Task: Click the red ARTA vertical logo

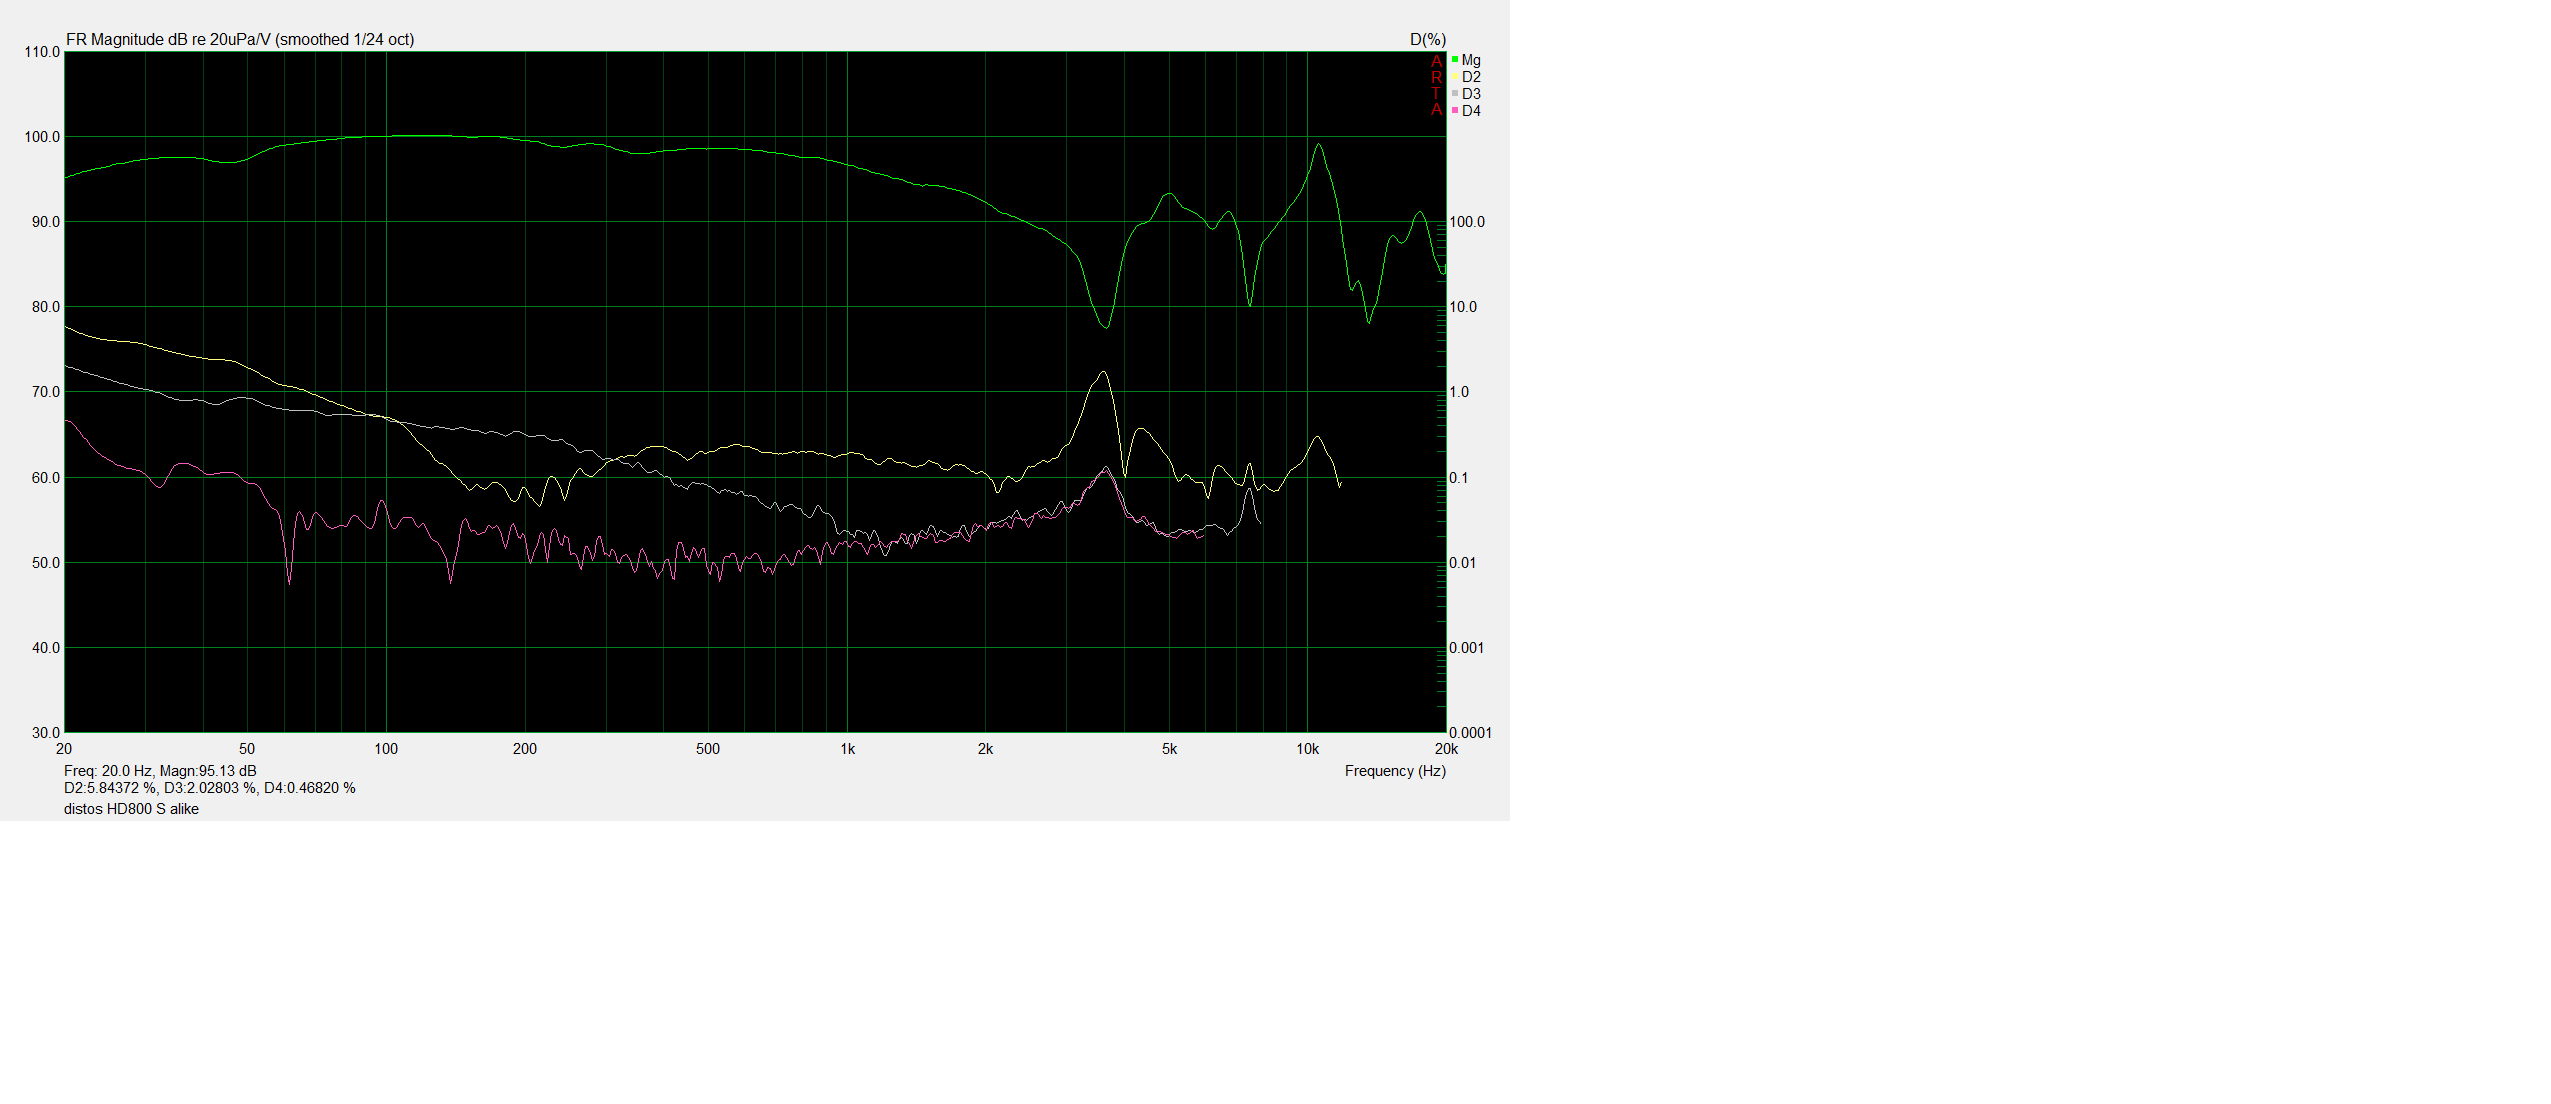Action: click(1437, 85)
